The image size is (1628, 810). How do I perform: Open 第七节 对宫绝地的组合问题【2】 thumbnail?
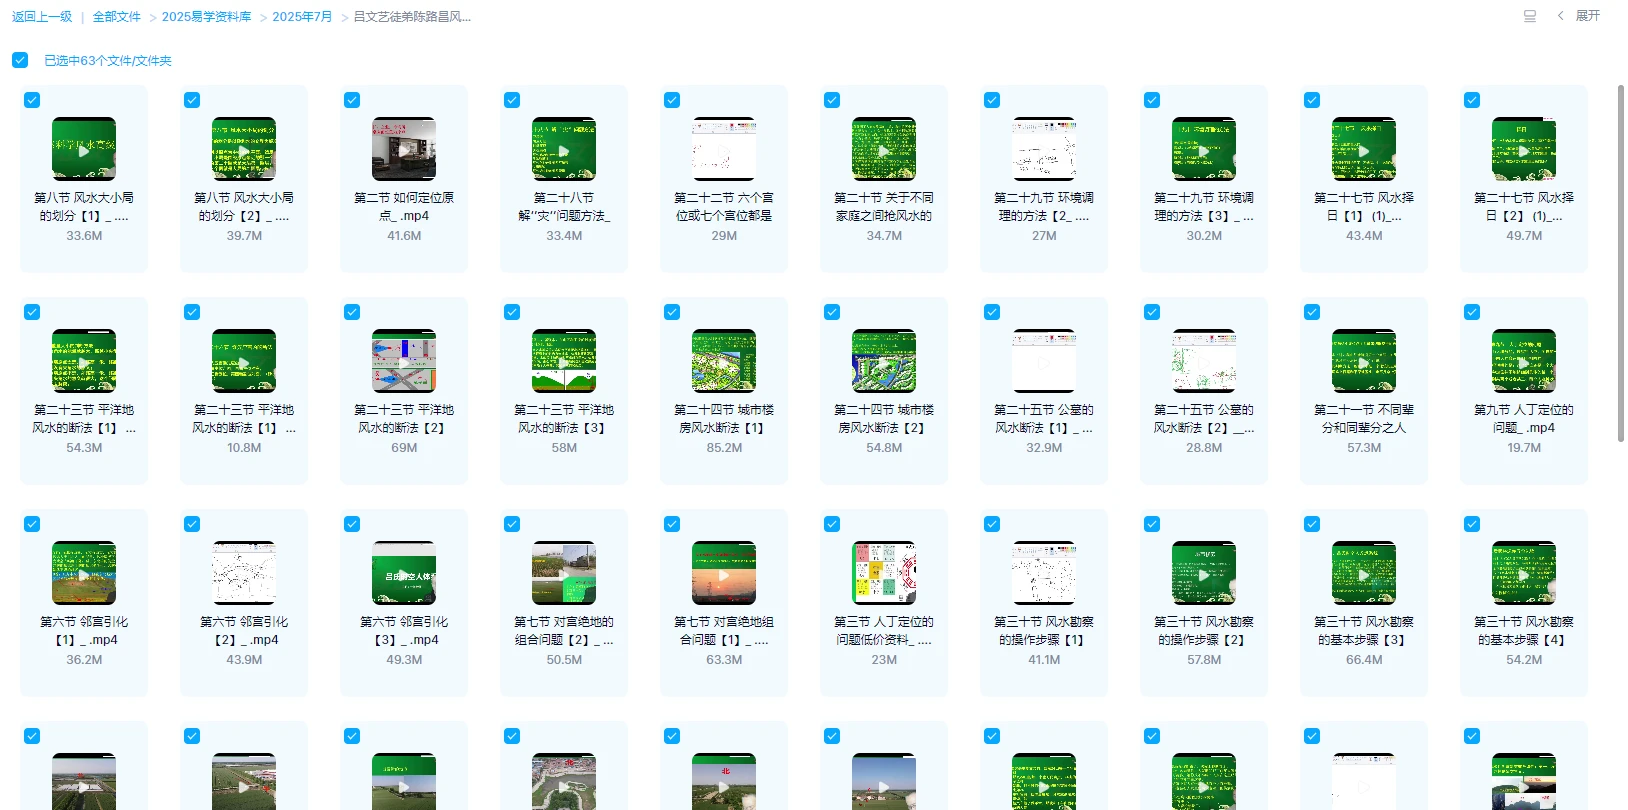564,573
